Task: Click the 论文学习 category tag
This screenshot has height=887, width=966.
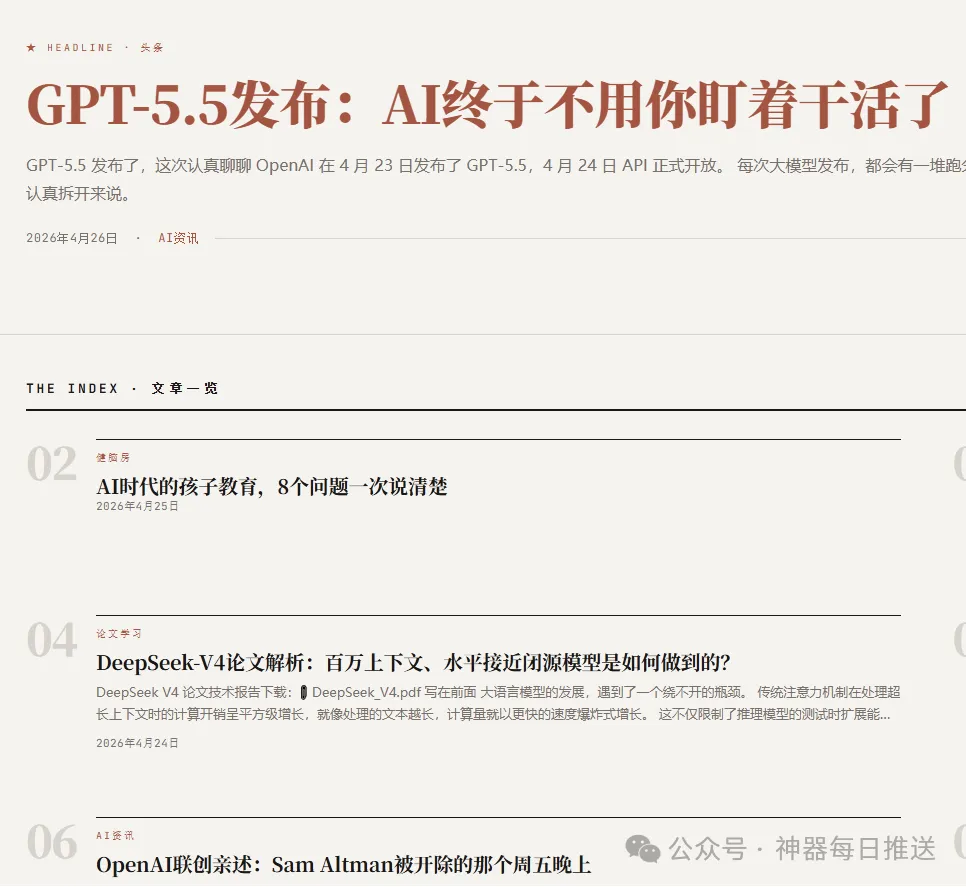Action: coord(119,633)
